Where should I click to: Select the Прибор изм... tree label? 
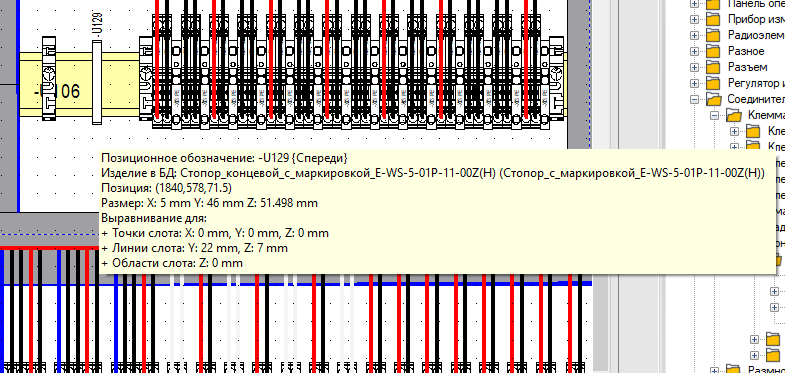(756, 20)
